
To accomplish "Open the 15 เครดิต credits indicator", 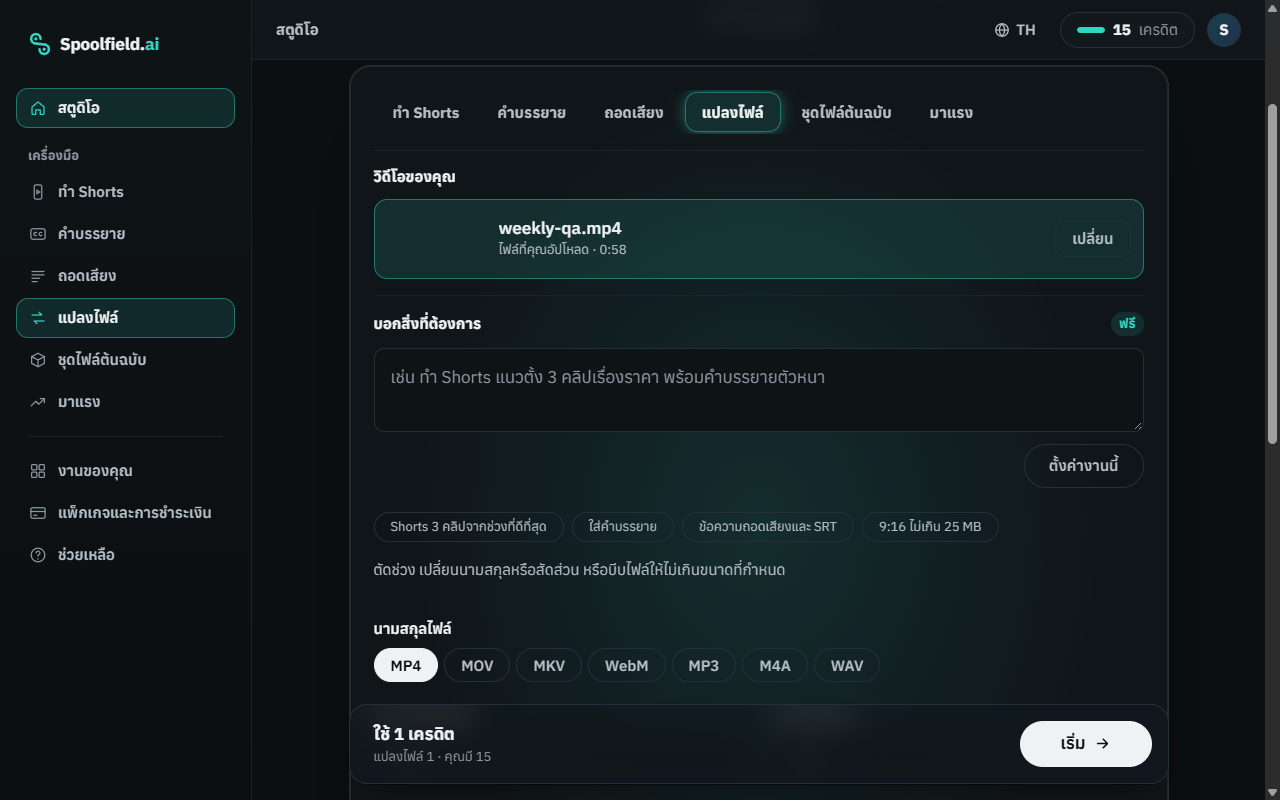I will pyautogui.click(x=1127, y=30).
